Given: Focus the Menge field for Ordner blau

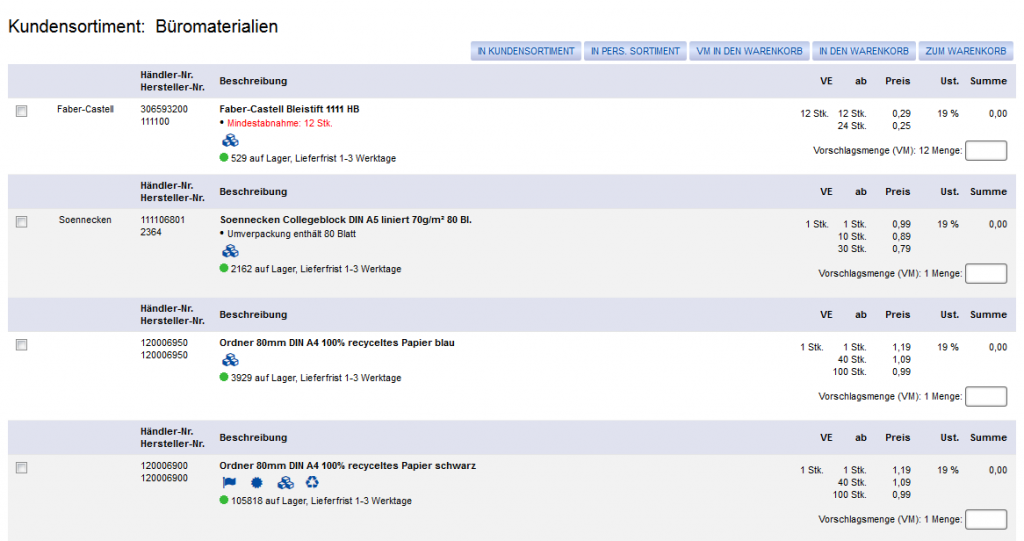Looking at the screenshot, I should point(986,397).
